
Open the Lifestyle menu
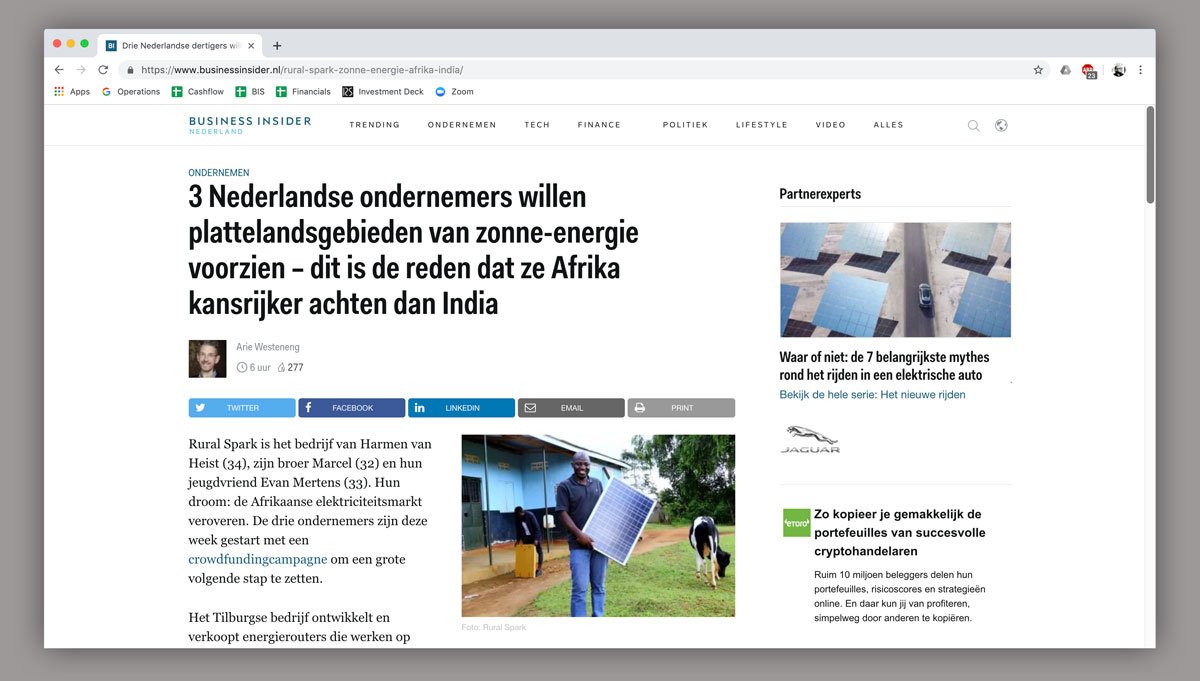pos(761,125)
